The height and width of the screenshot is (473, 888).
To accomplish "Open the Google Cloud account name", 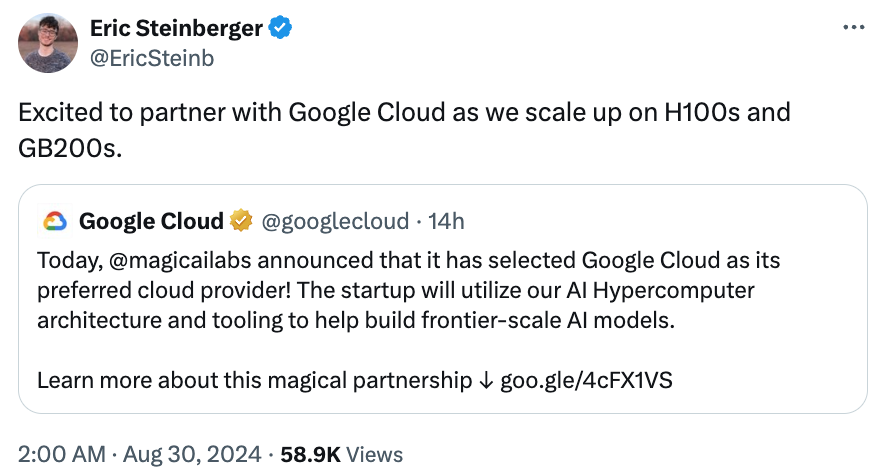I will 150,220.
